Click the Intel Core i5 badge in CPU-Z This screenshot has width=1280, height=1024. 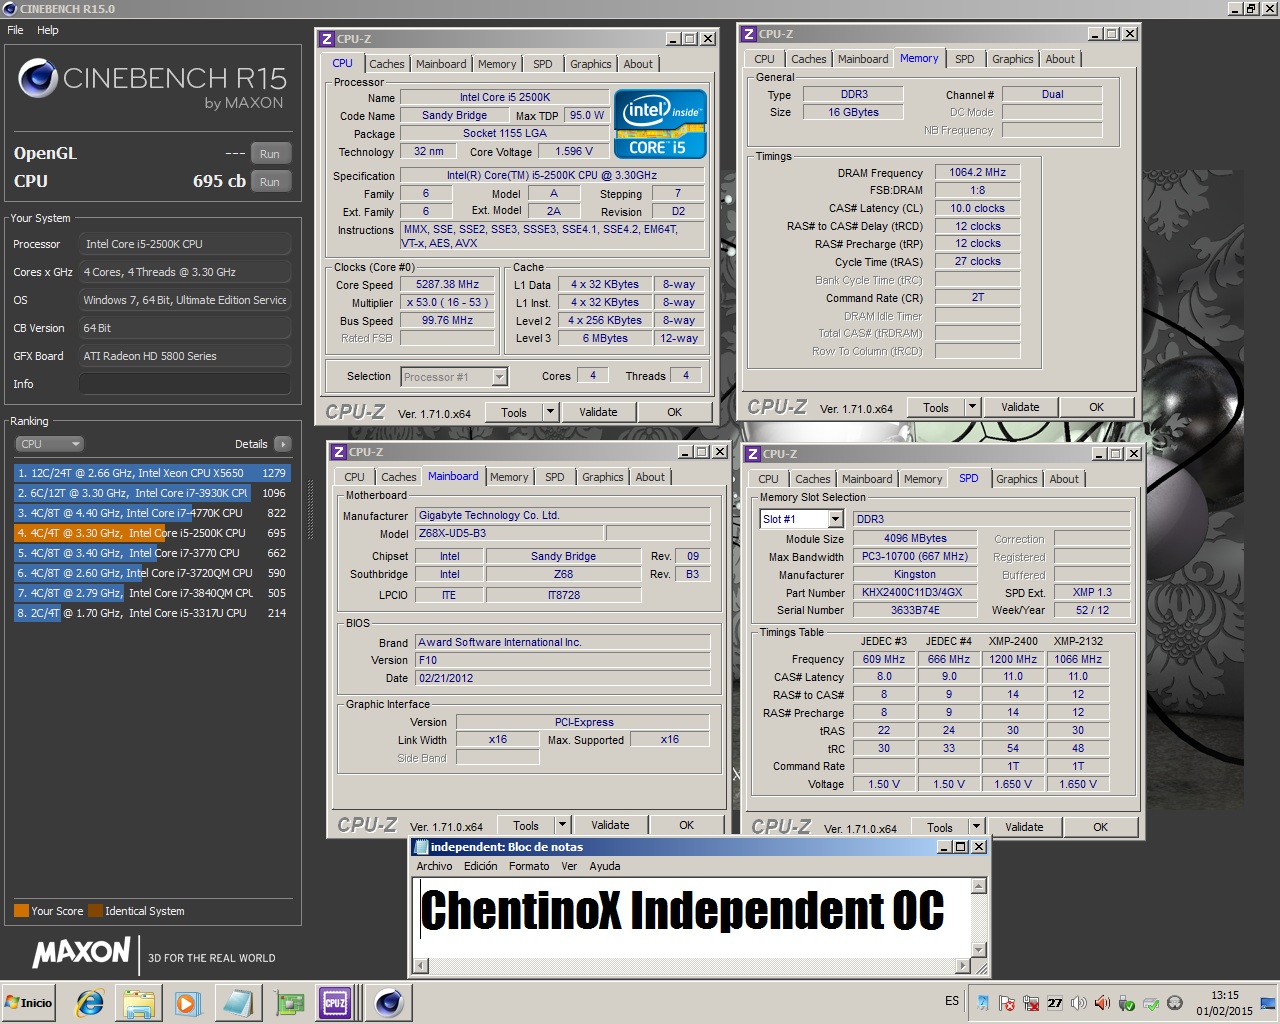click(x=660, y=124)
